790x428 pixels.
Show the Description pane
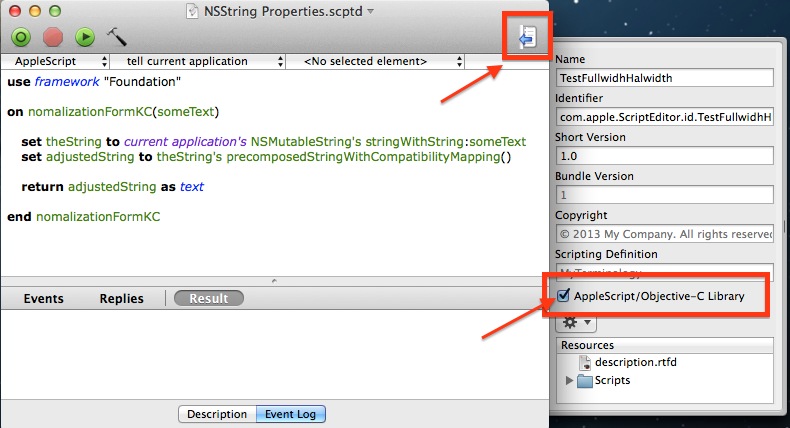point(217,414)
